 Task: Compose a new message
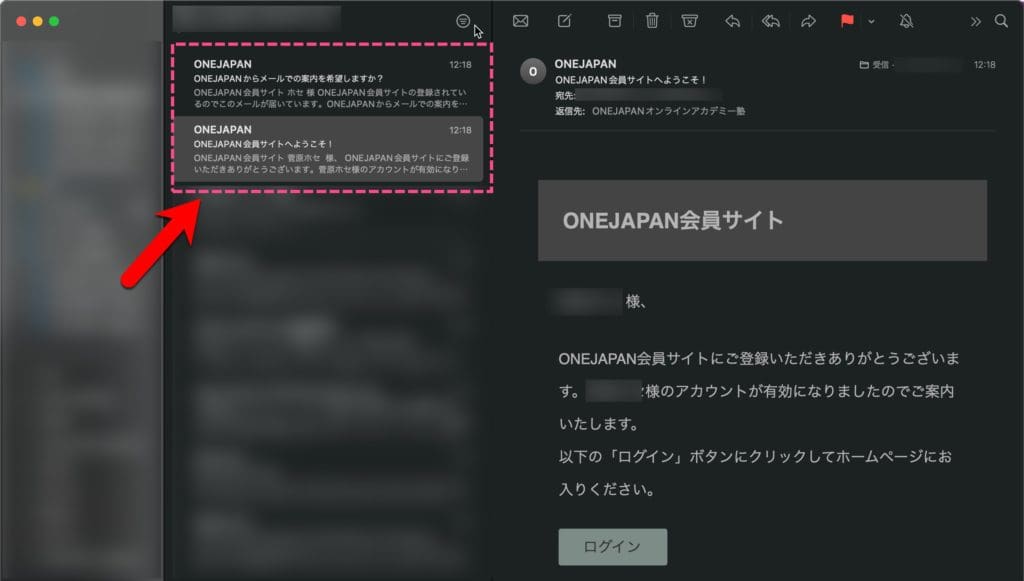pos(564,21)
